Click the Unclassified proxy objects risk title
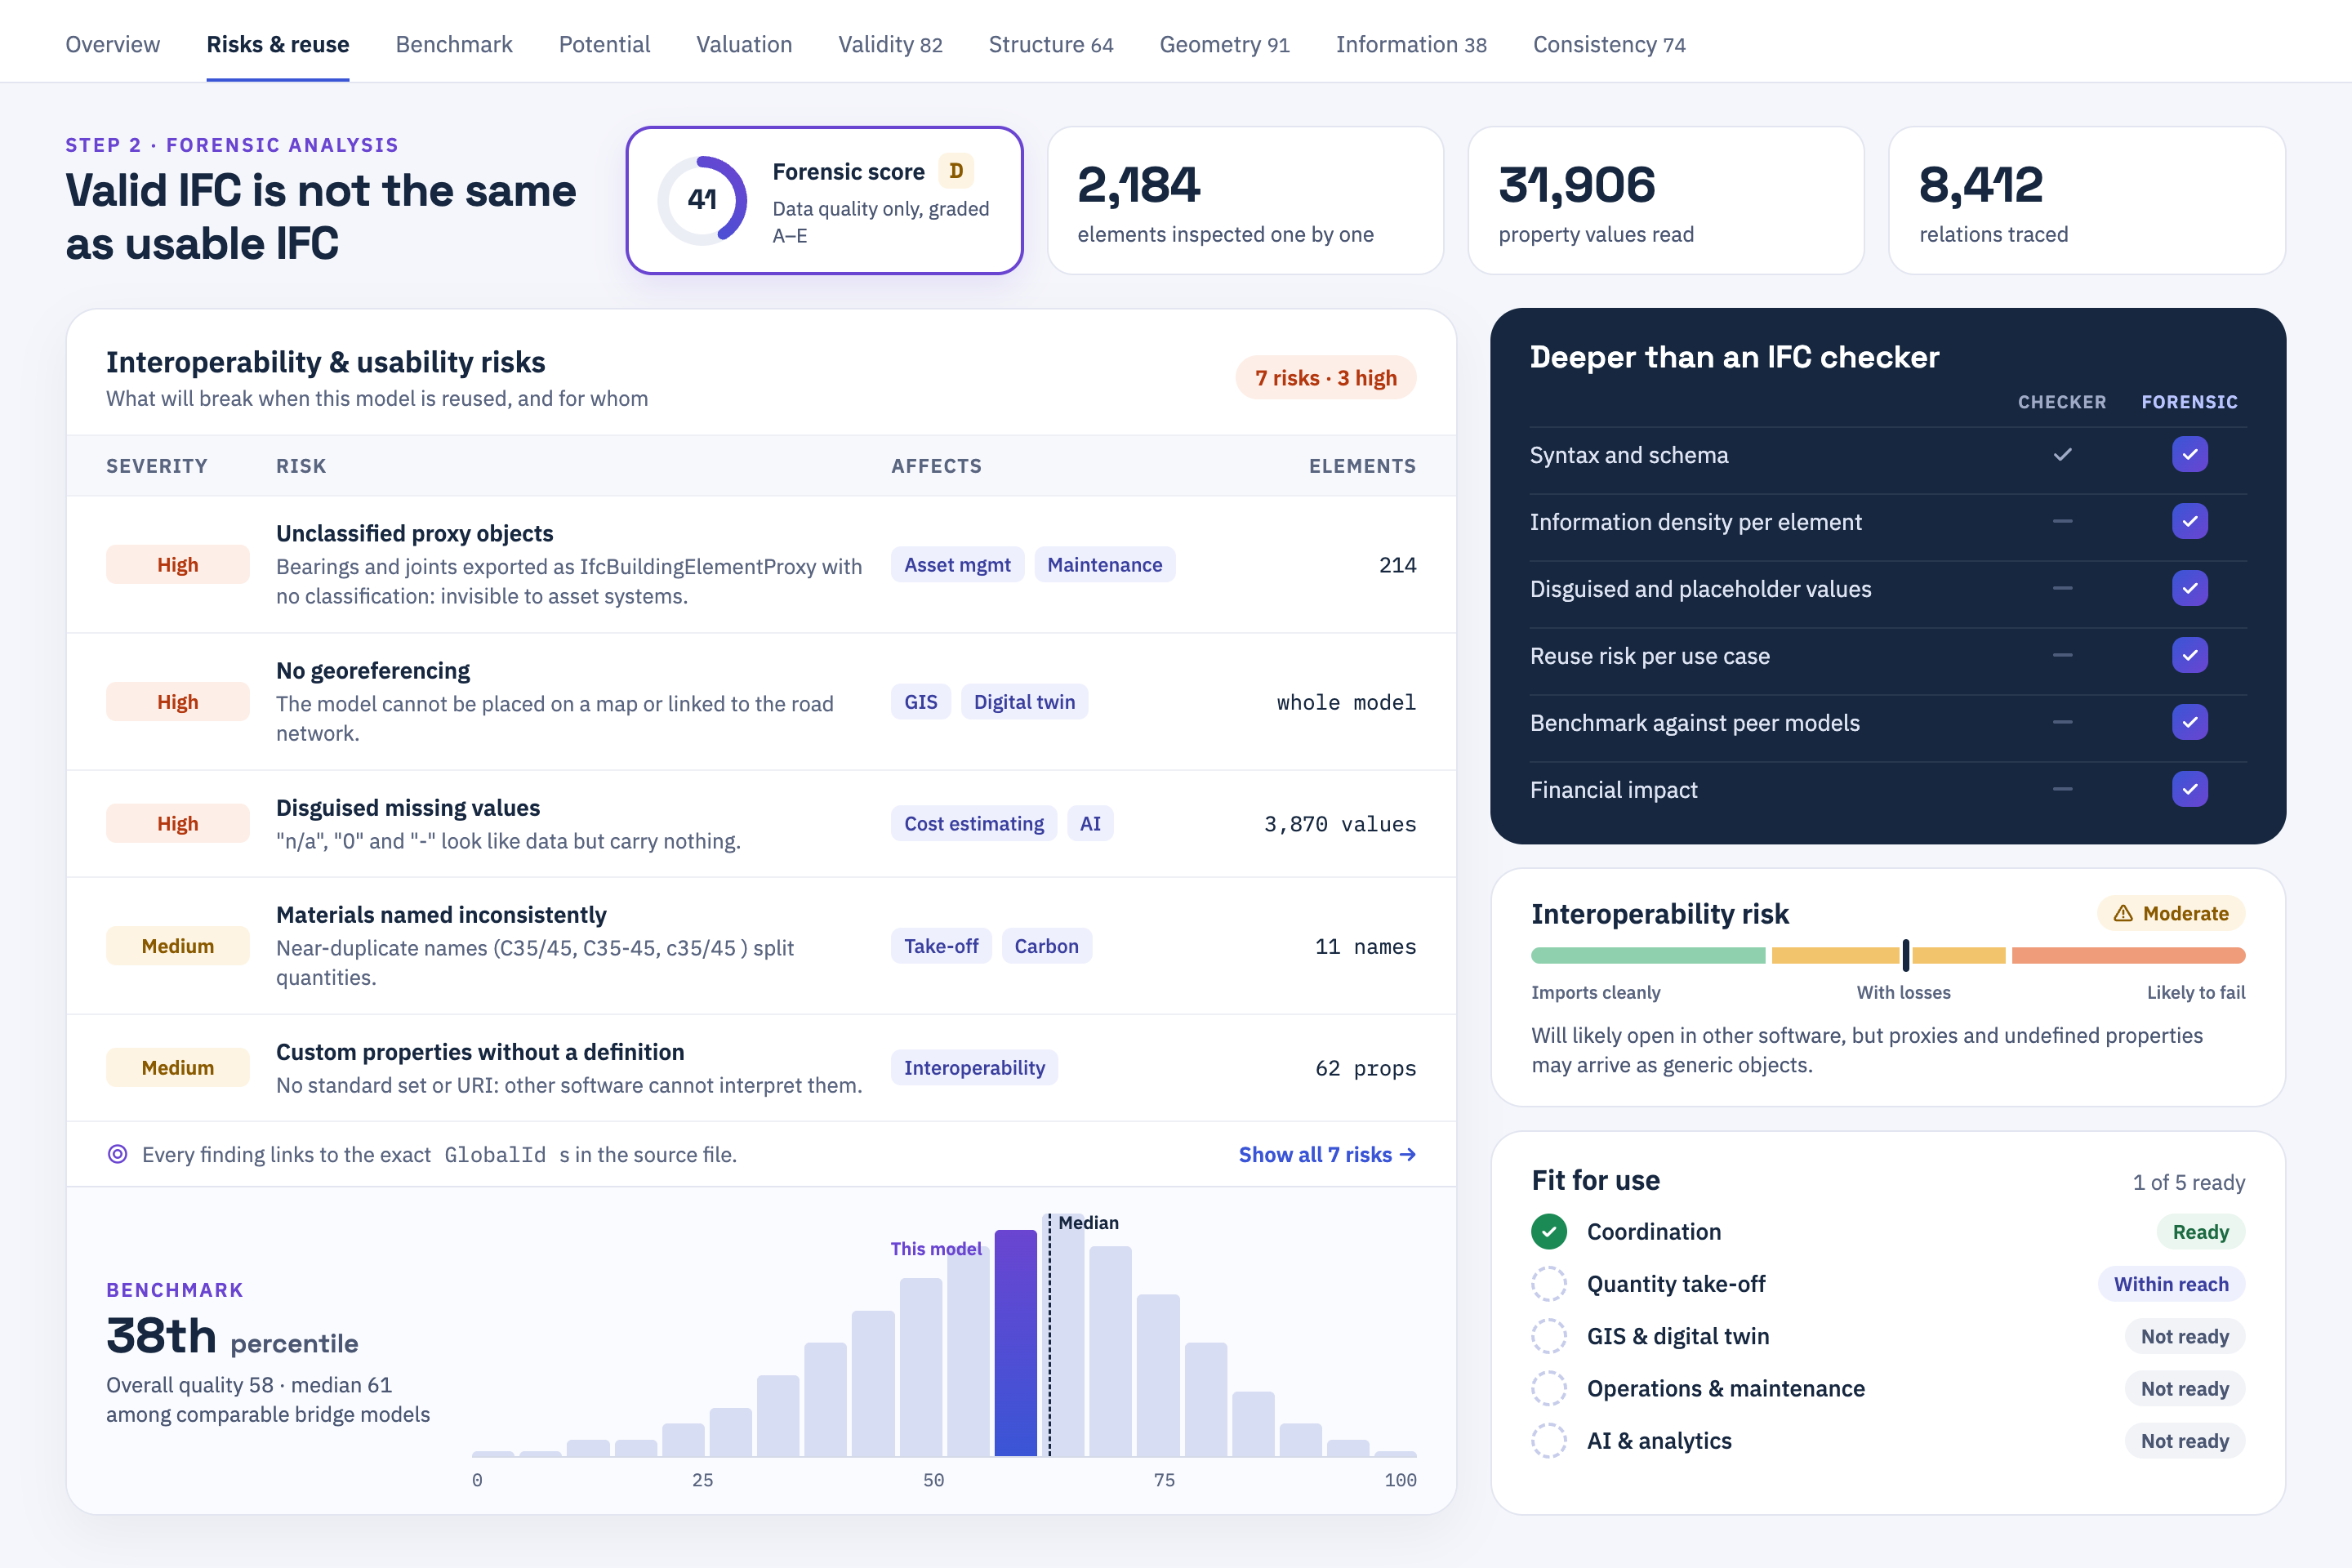The image size is (2352, 1568). click(x=414, y=533)
